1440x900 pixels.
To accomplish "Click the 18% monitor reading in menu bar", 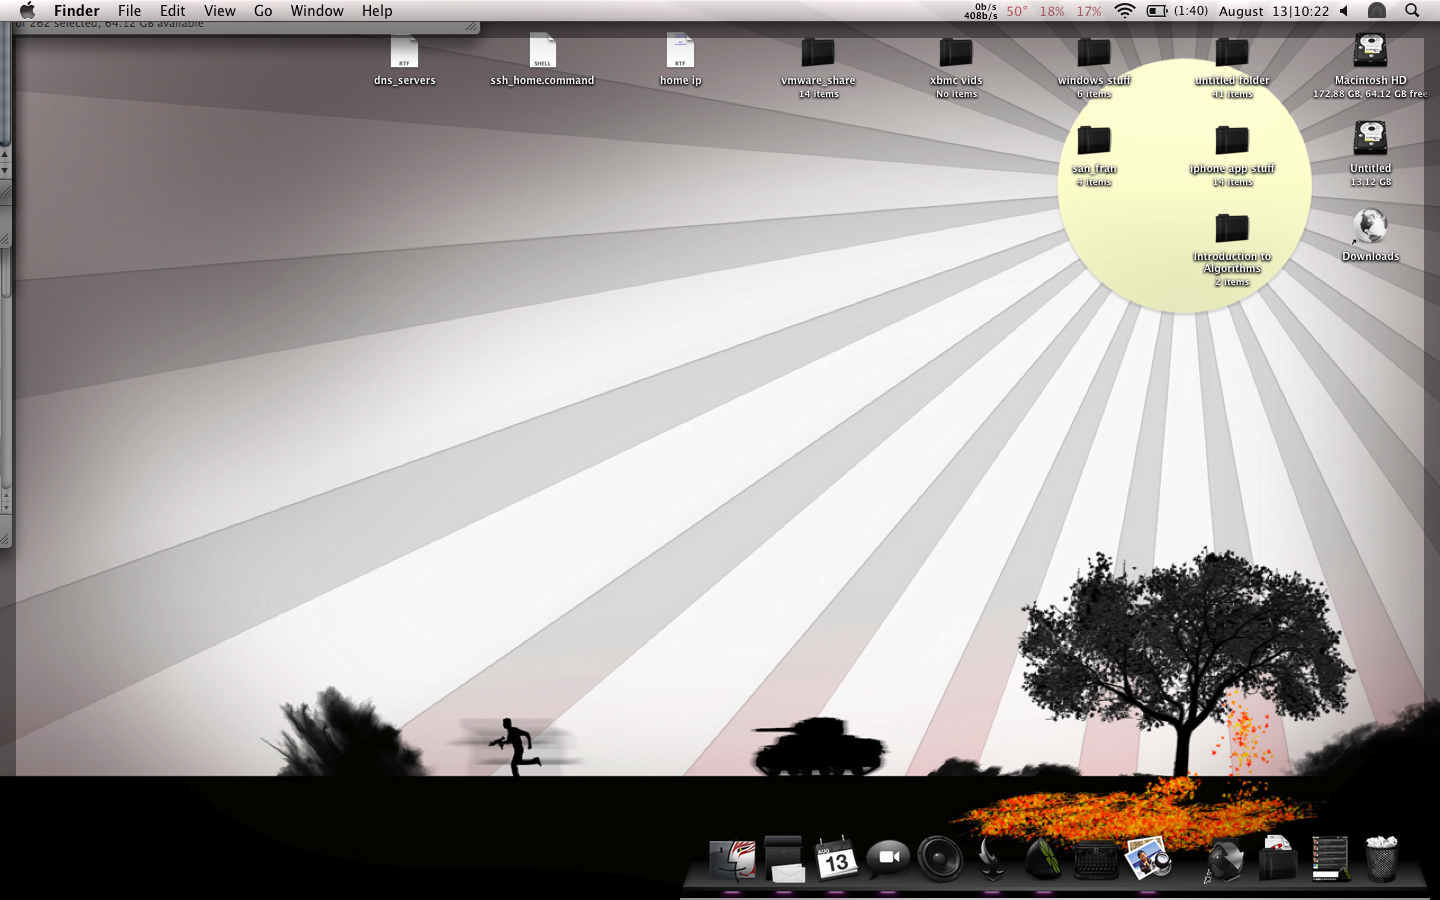I will pyautogui.click(x=1052, y=11).
